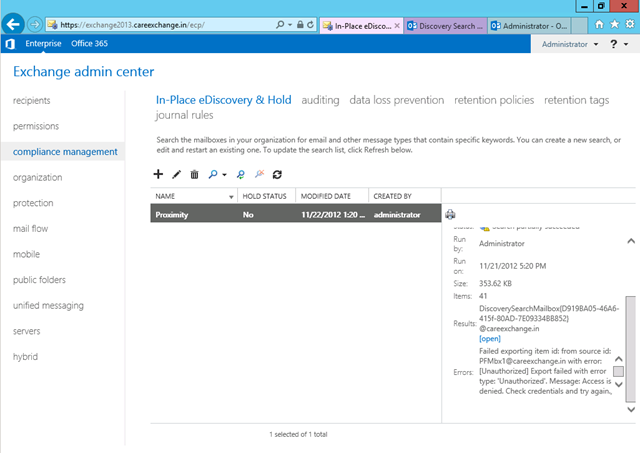Click the Help question mark icon
Image resolution: width=640 pixels, height=453 pixels.
613,44
